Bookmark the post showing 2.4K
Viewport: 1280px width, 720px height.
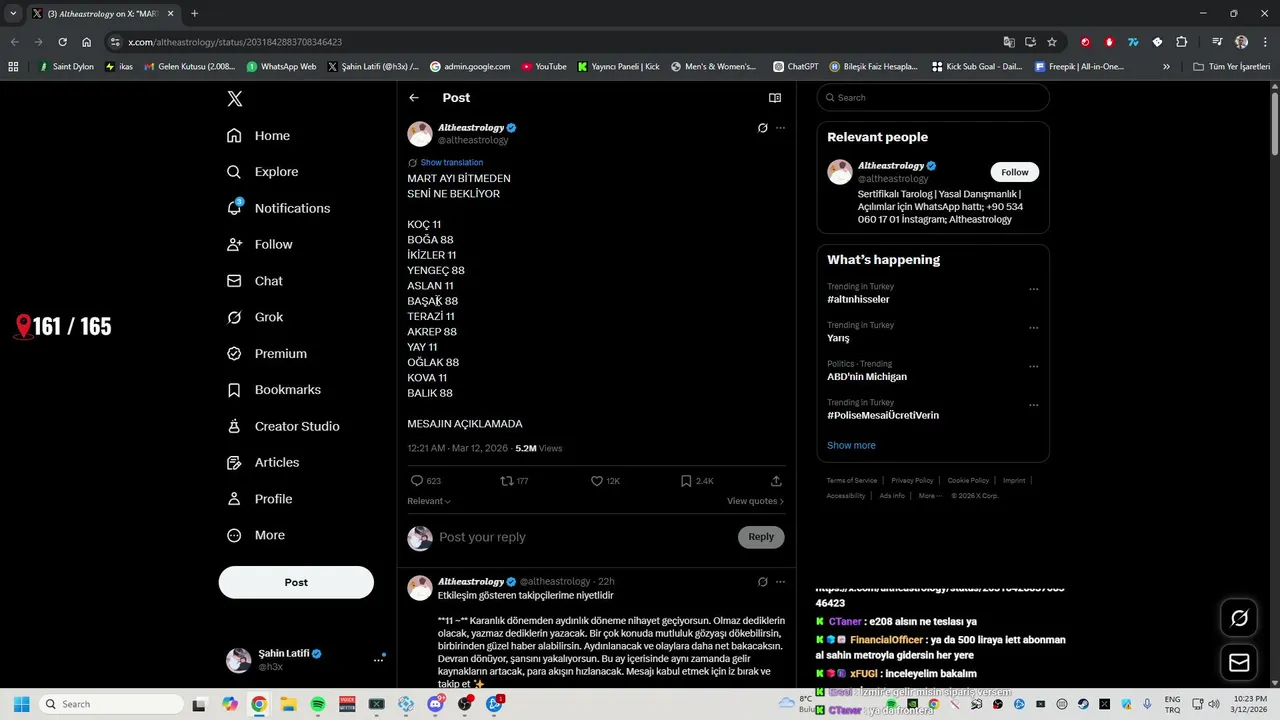(686, 481)
